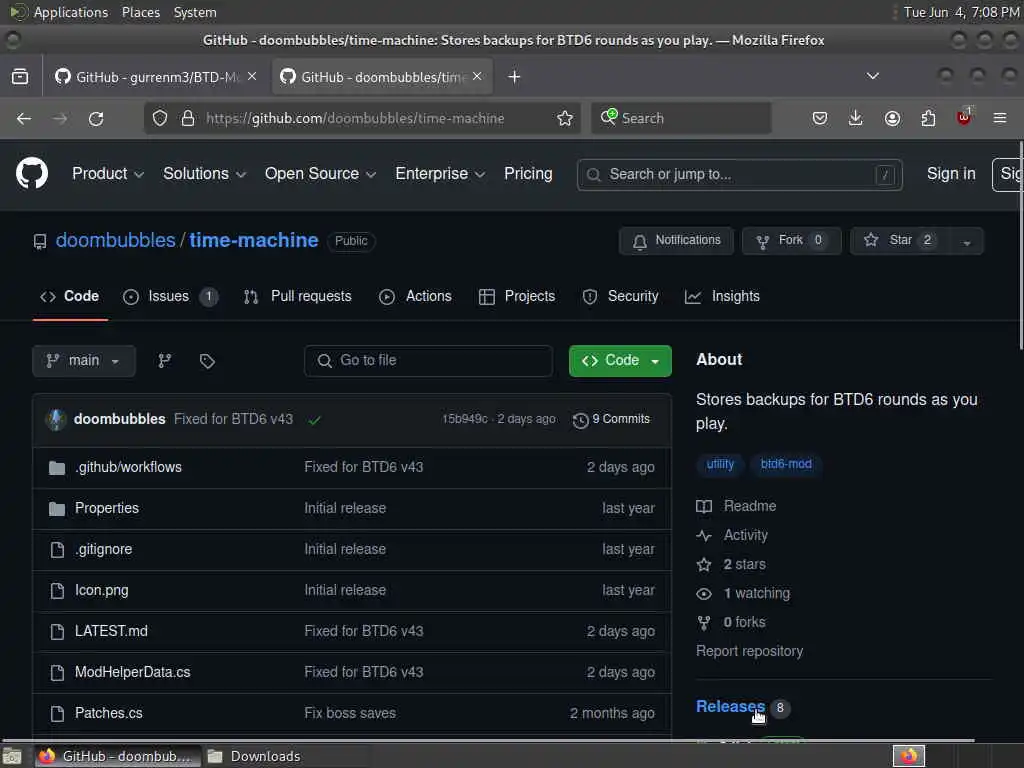Open the Firefox View icon in tab bar
The width and height of the screenshot is (1024, 768).
pos(20,77)
